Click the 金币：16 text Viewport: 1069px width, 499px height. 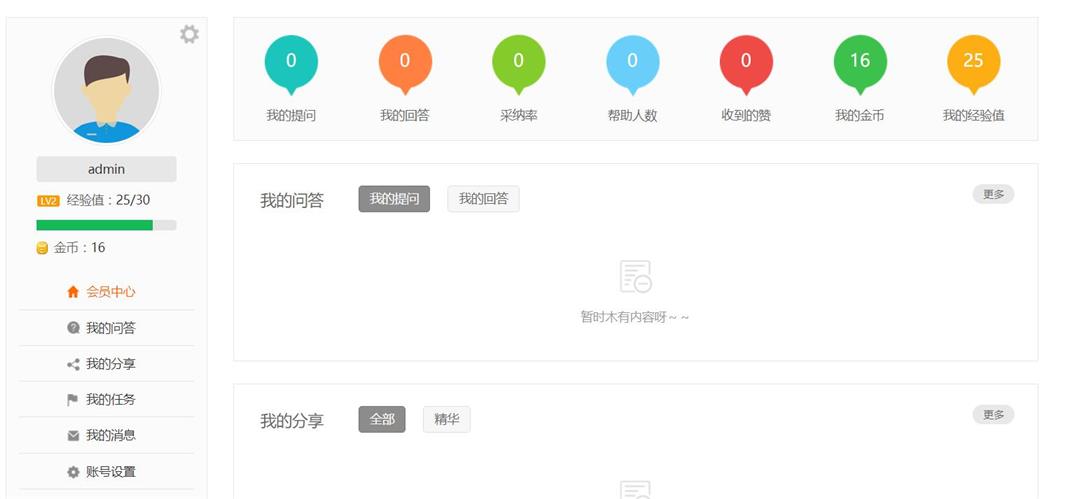(x=80, y=247)
